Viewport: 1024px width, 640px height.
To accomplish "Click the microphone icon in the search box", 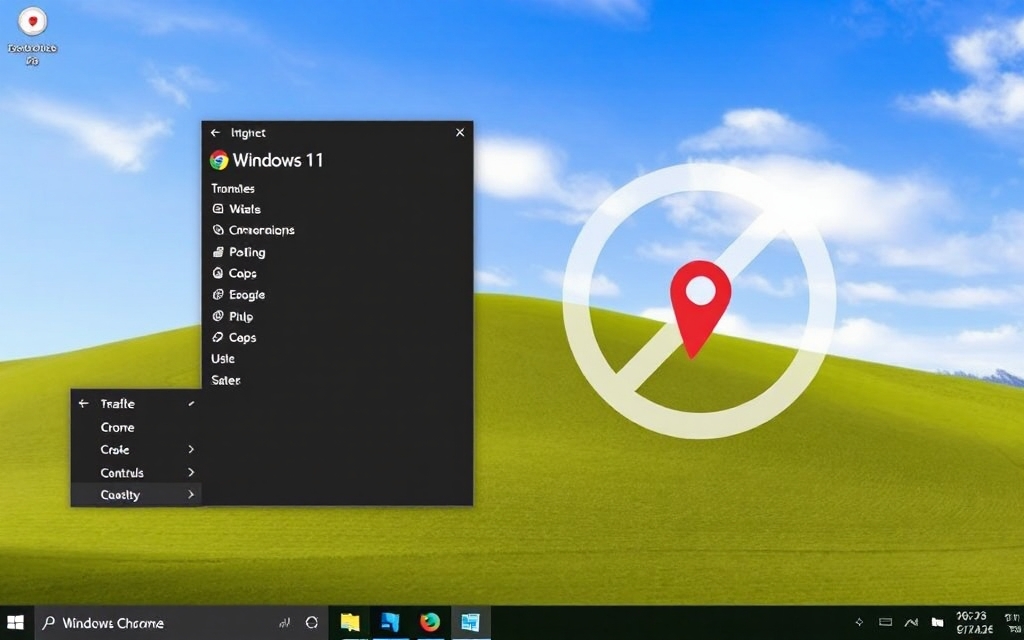I will (x=285, y=623).
